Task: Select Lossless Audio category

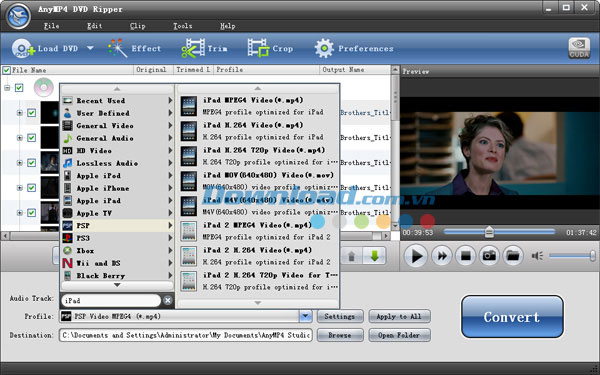Action: click(117, 163)
